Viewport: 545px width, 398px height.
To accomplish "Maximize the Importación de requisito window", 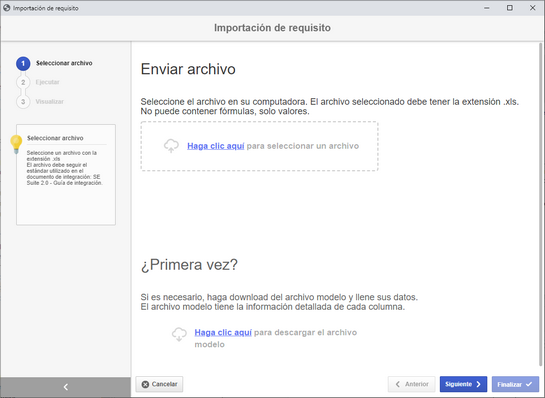I will tap(510, 8).
